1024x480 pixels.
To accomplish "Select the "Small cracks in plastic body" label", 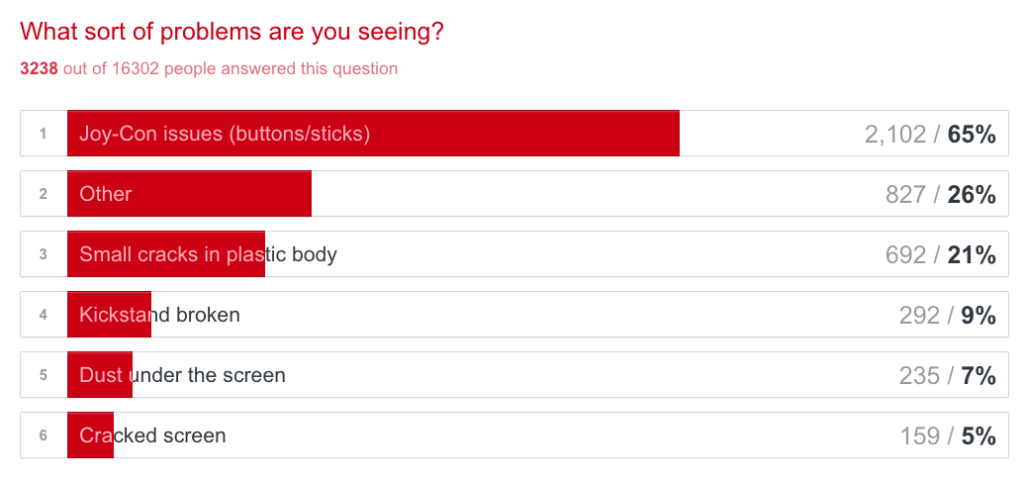I will click(x=208, y=254).
